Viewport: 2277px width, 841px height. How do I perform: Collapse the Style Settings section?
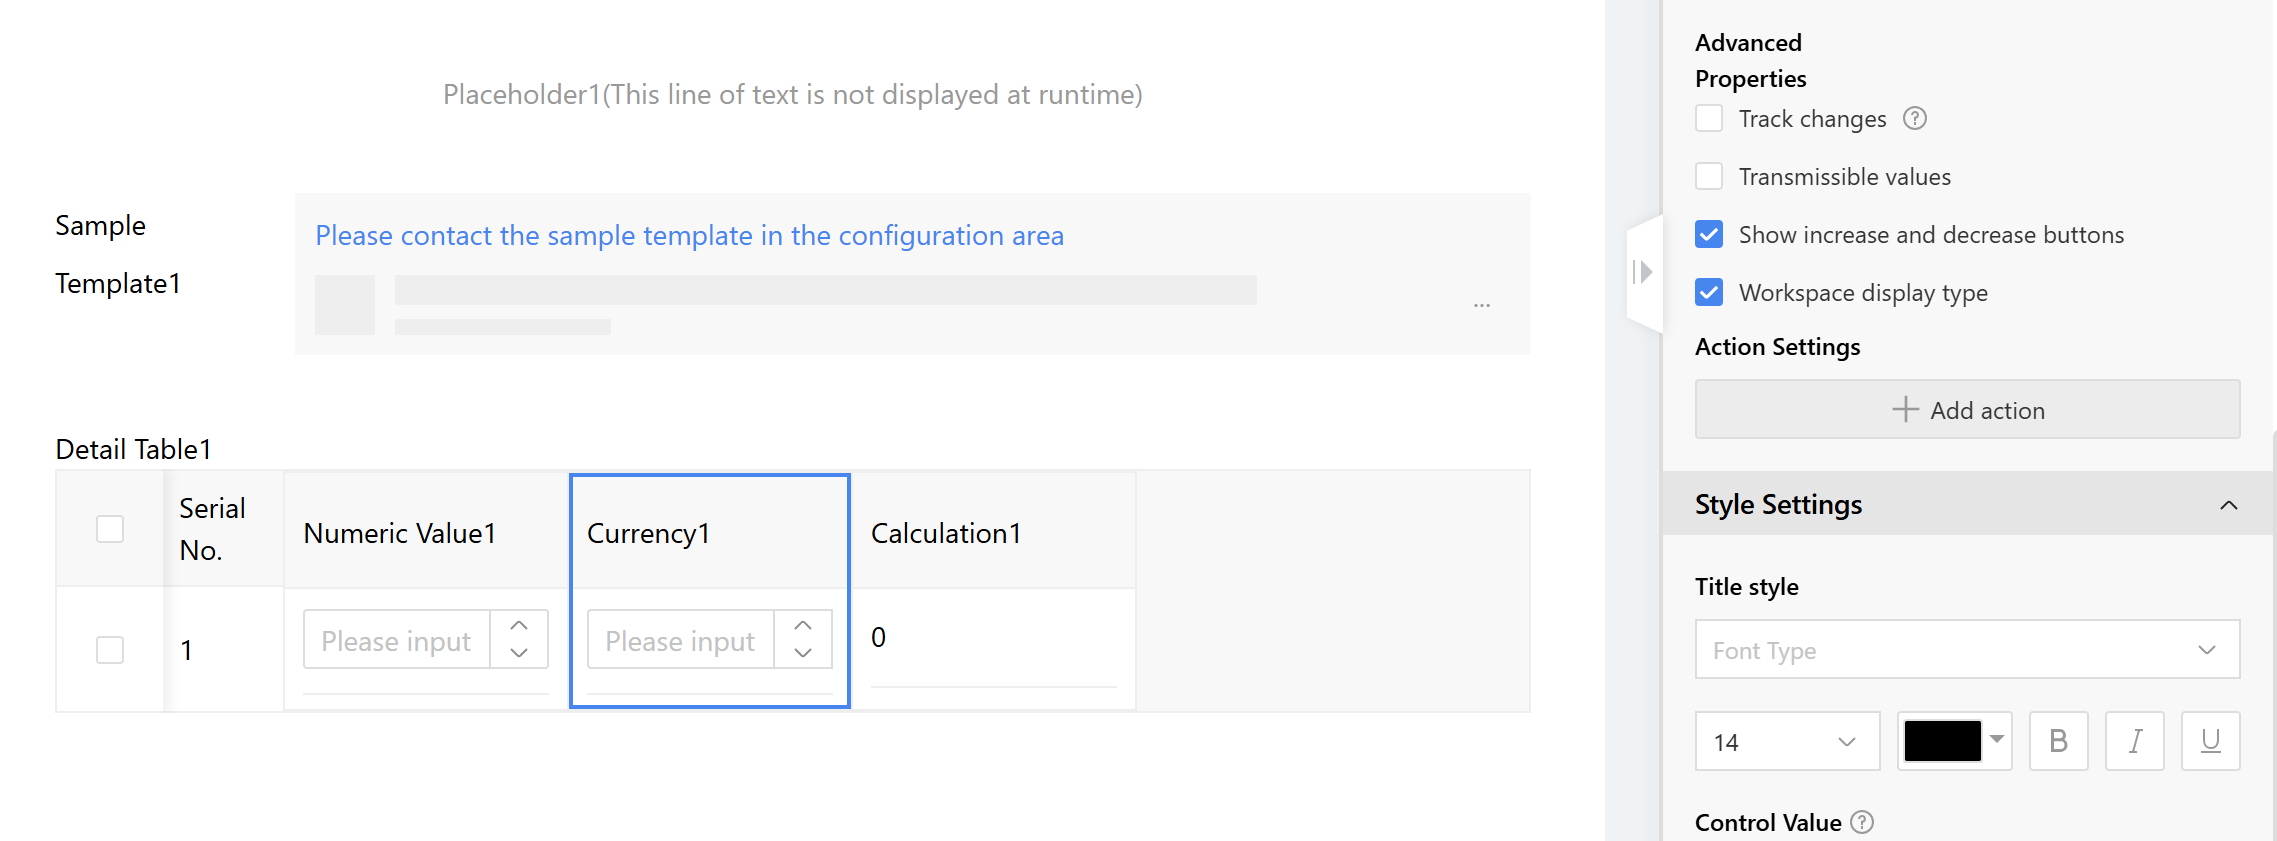pos(2228,505)
